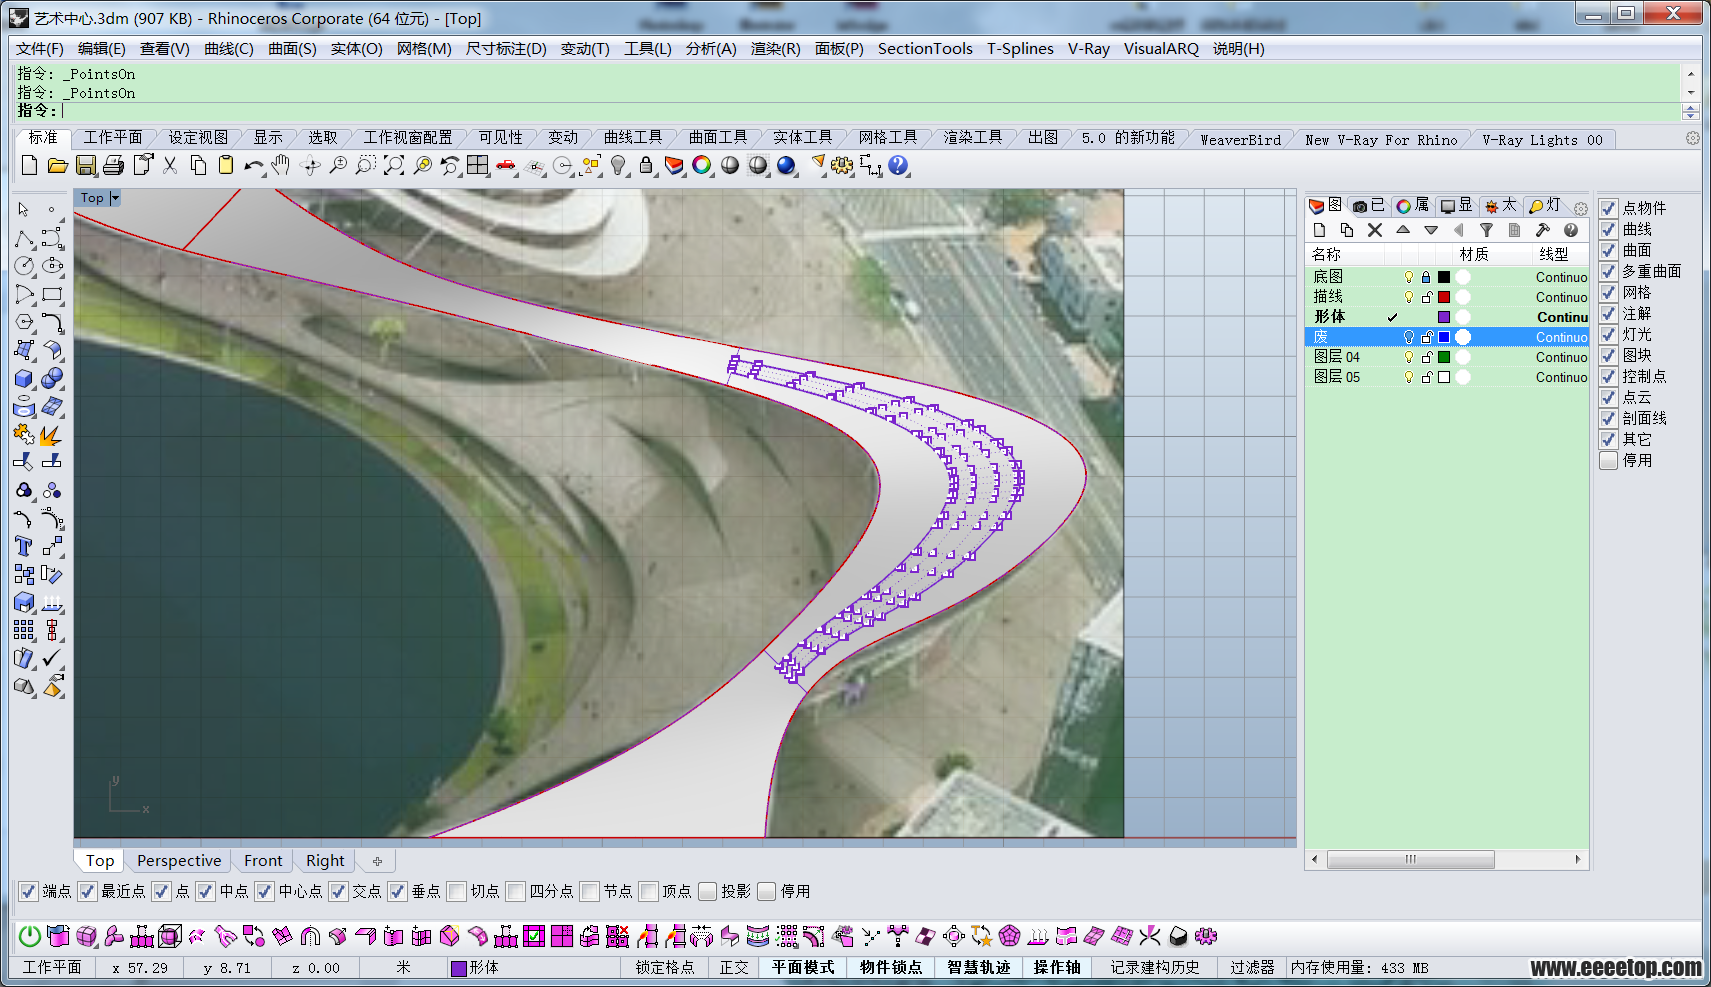Cut selection with the scissors icon
Image resolution: width=1711 pixels, height=987 pixels.
click(x=170, y=165)
